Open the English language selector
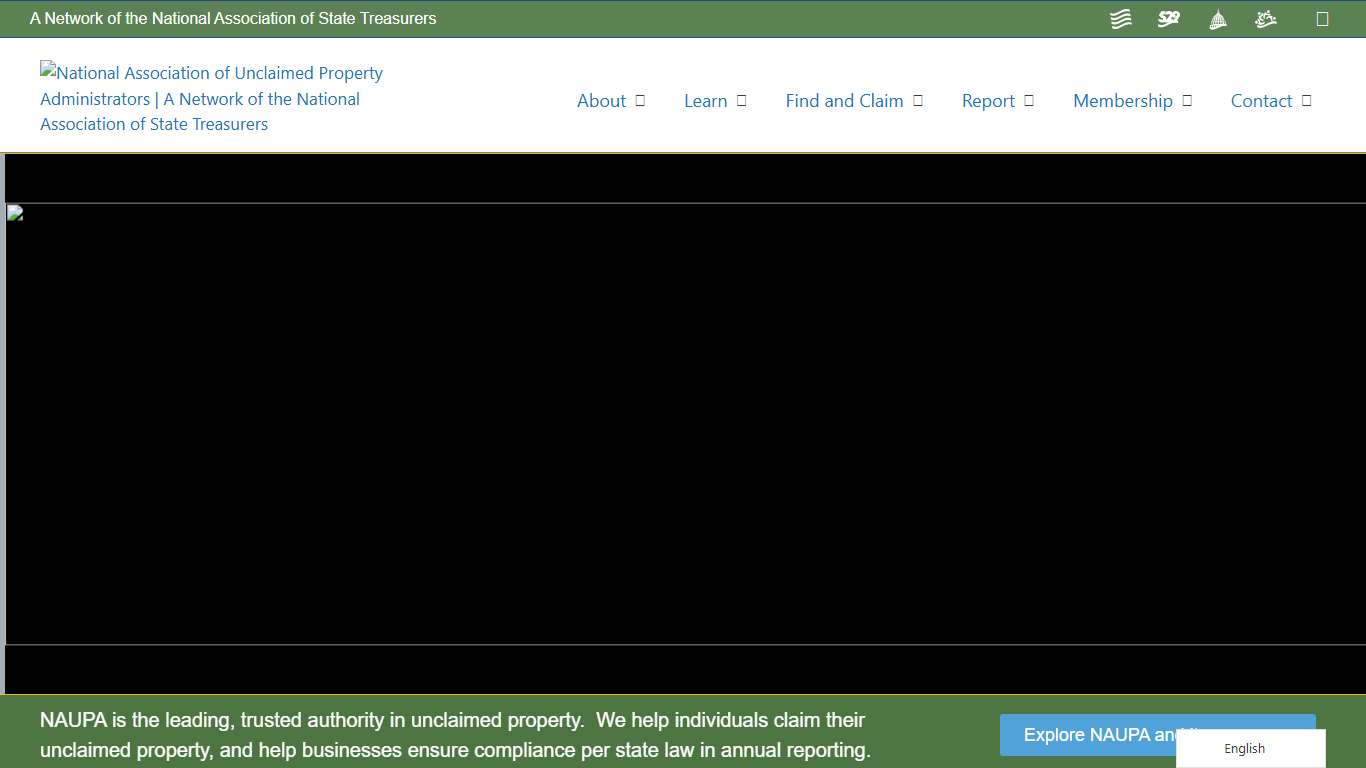 pos(1244,748)
